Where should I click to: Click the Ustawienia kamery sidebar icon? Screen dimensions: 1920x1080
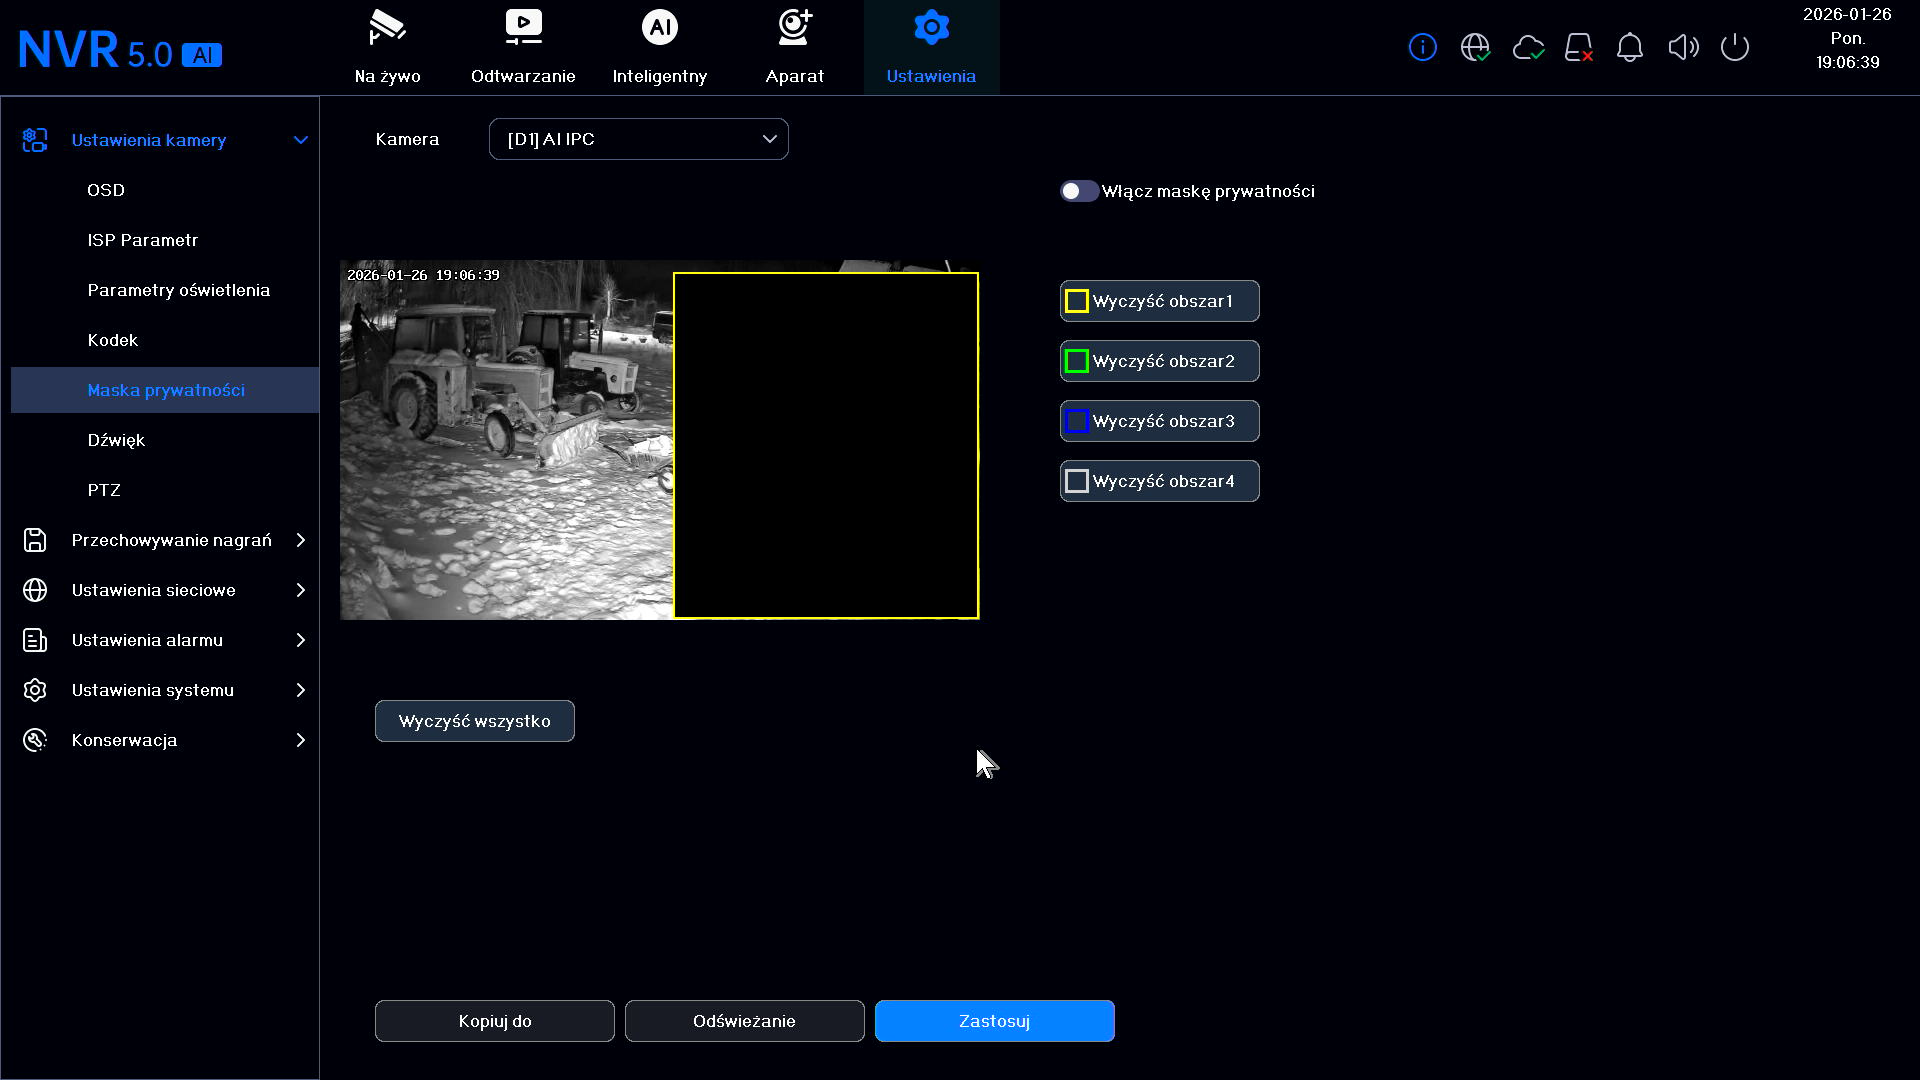click(x=35, y=140)
